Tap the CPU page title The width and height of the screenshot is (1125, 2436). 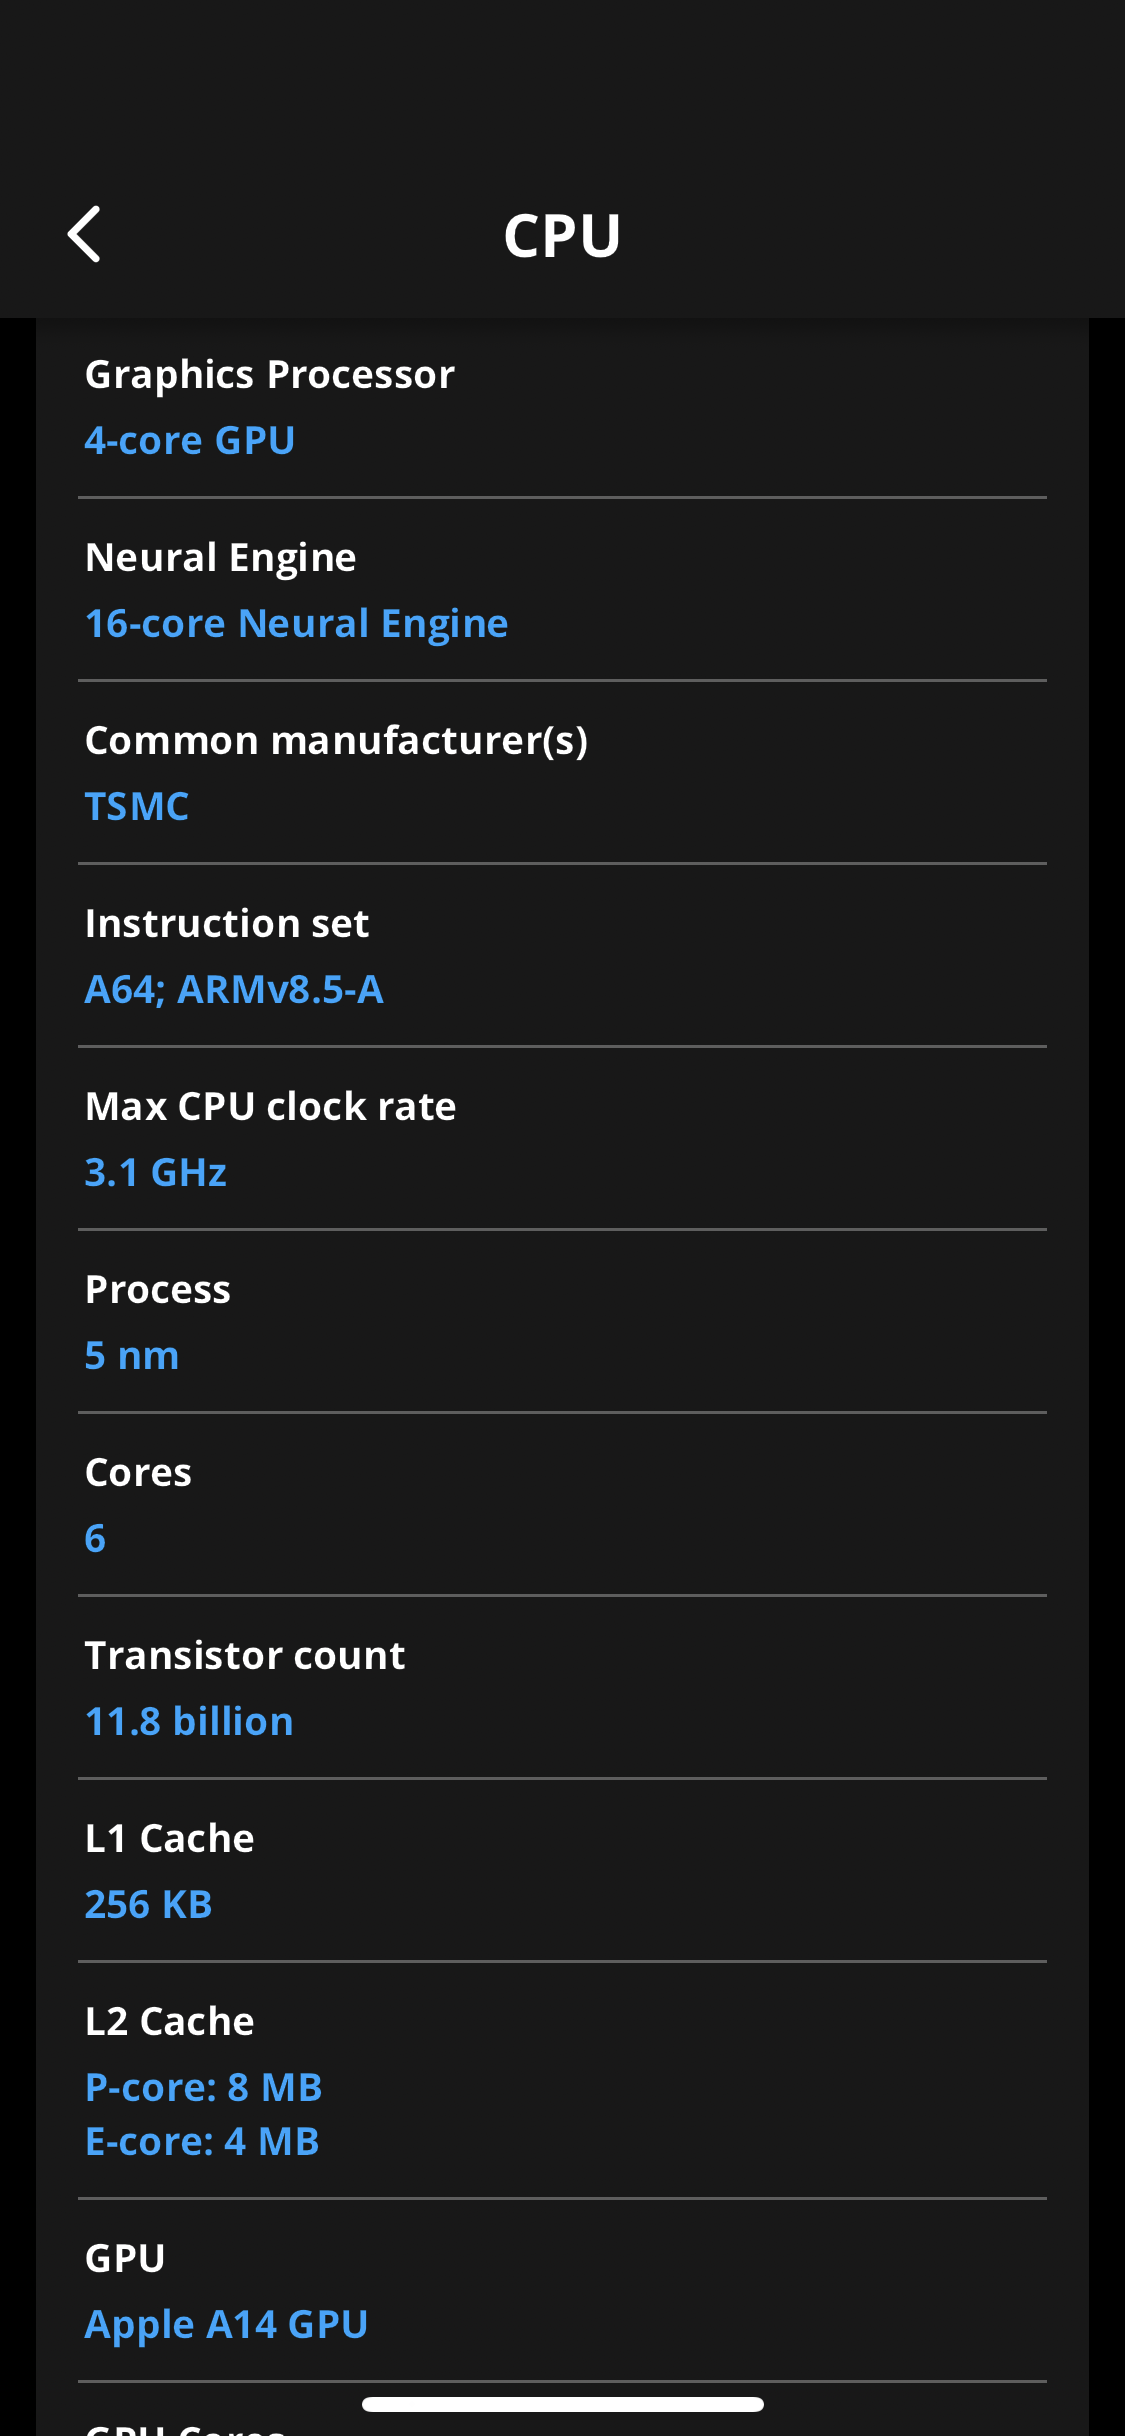tap(562, 236)
